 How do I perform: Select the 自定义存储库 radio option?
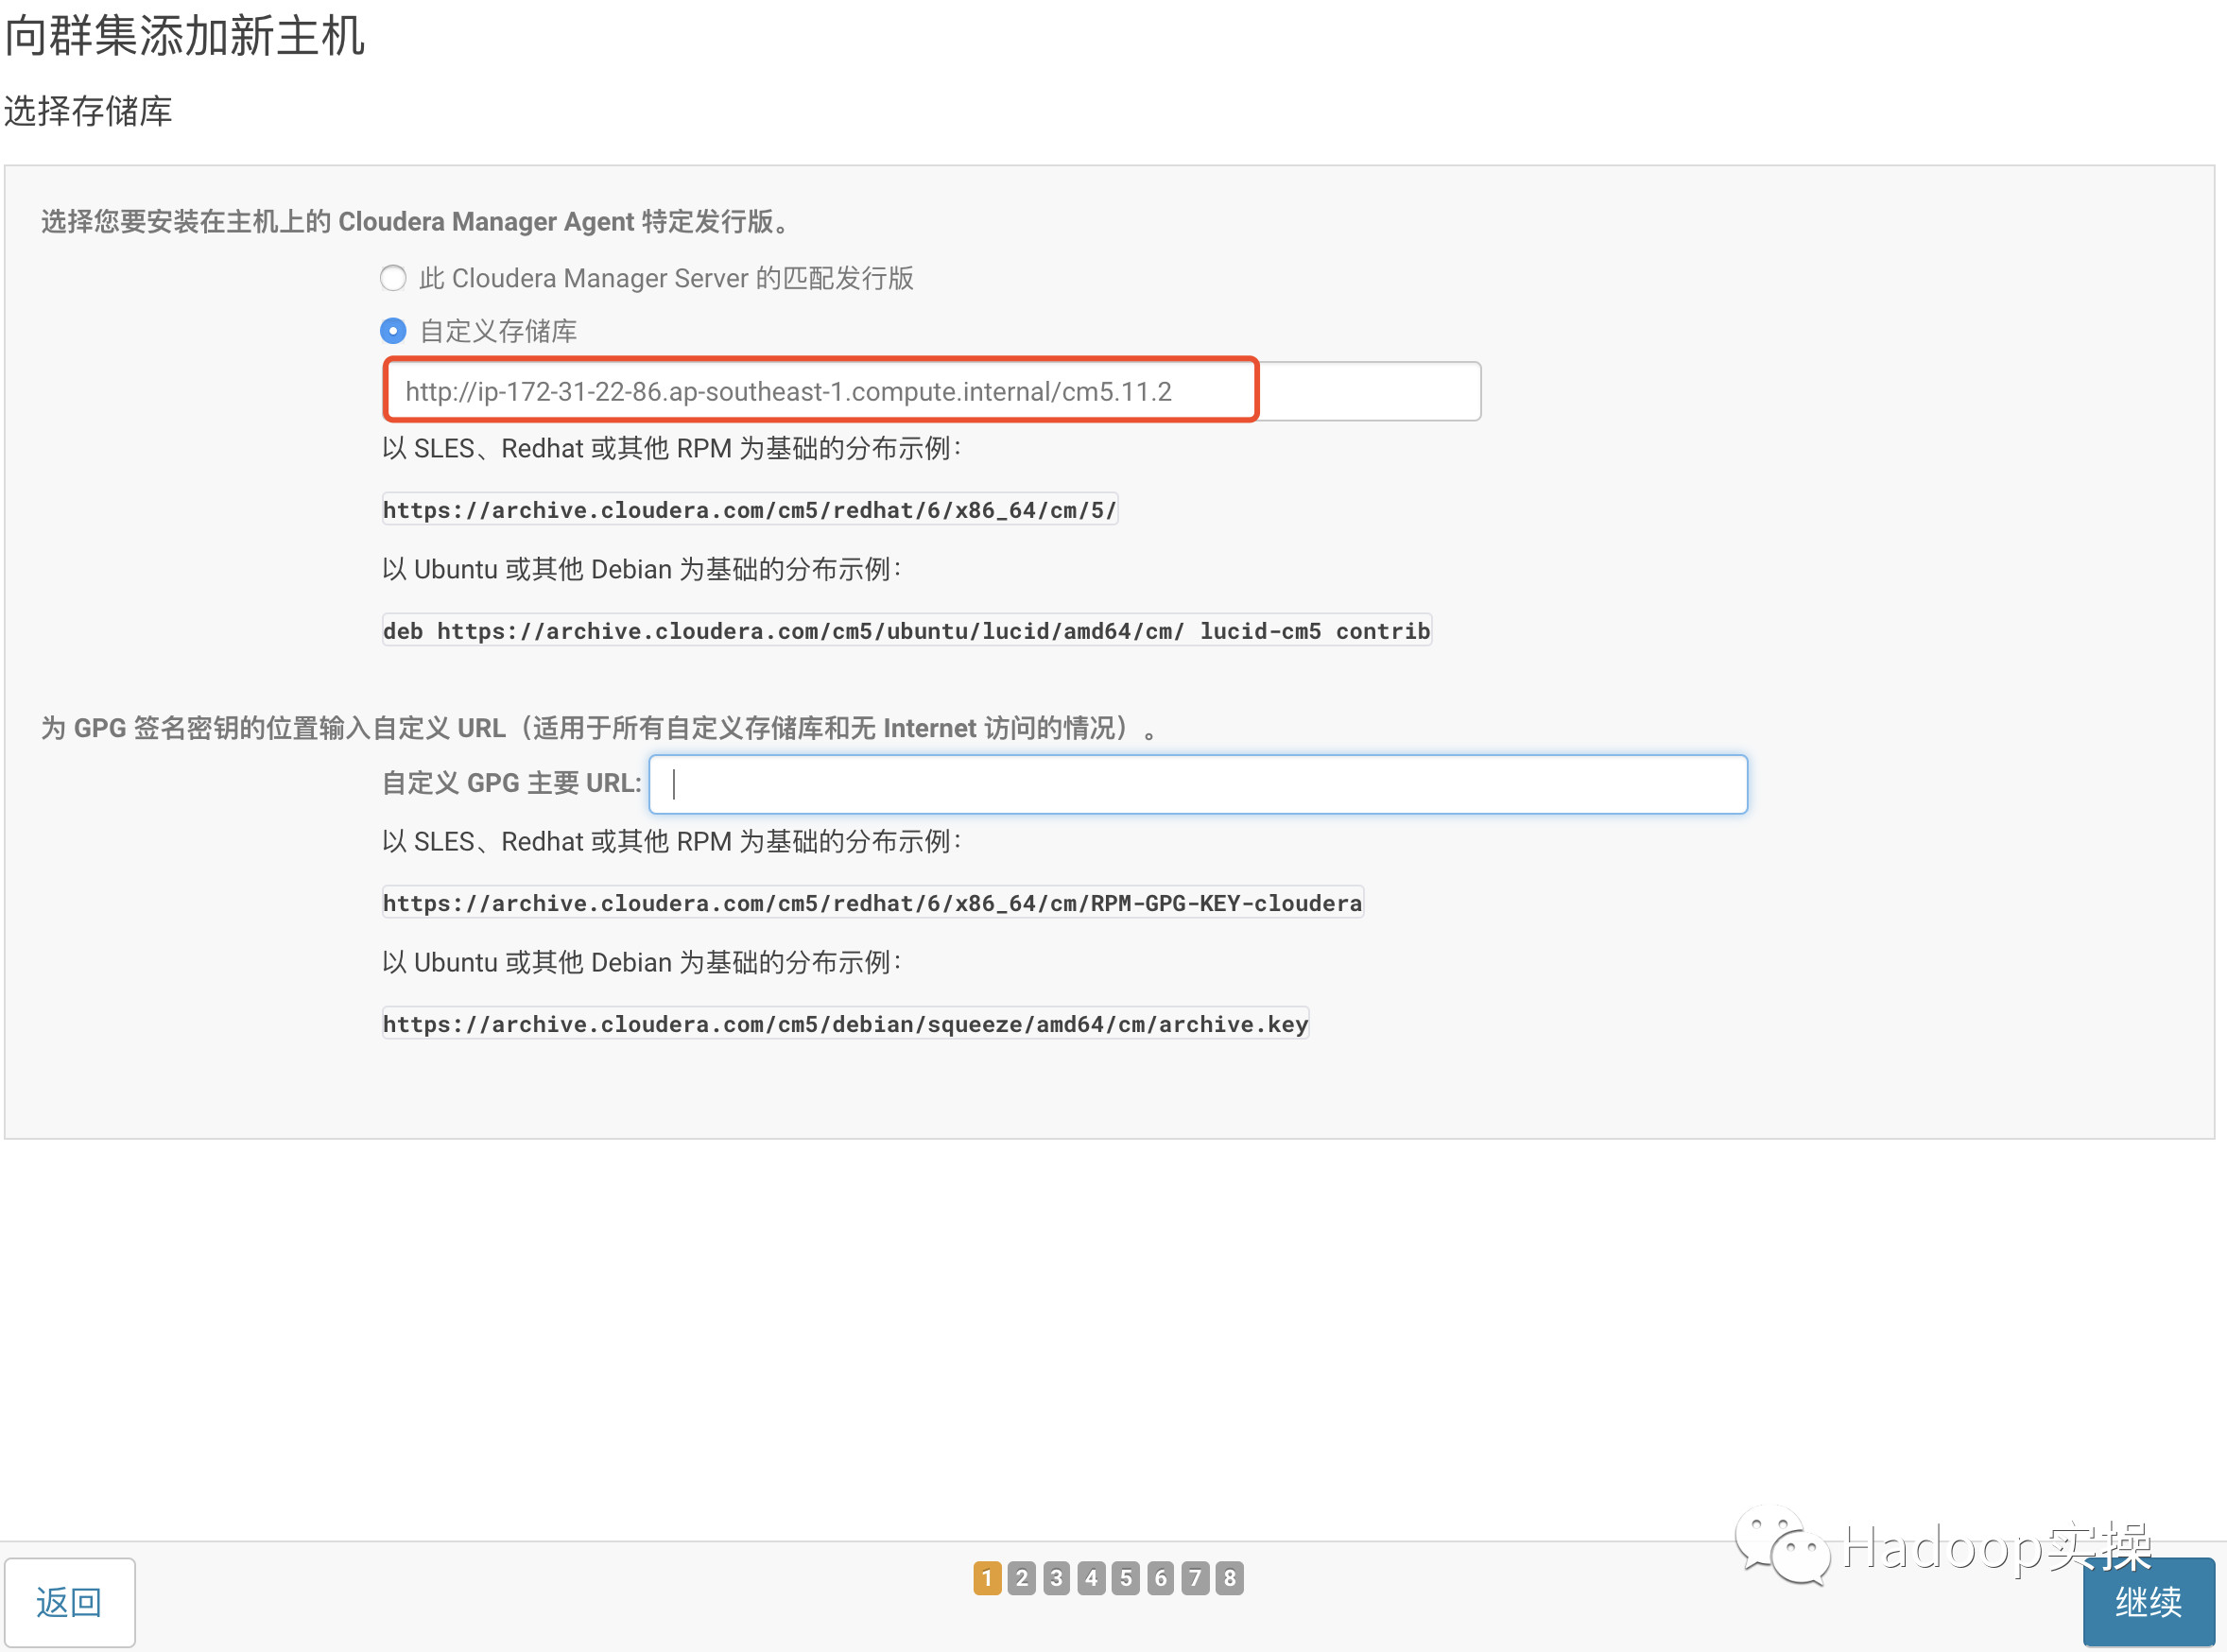pos(393,331)
